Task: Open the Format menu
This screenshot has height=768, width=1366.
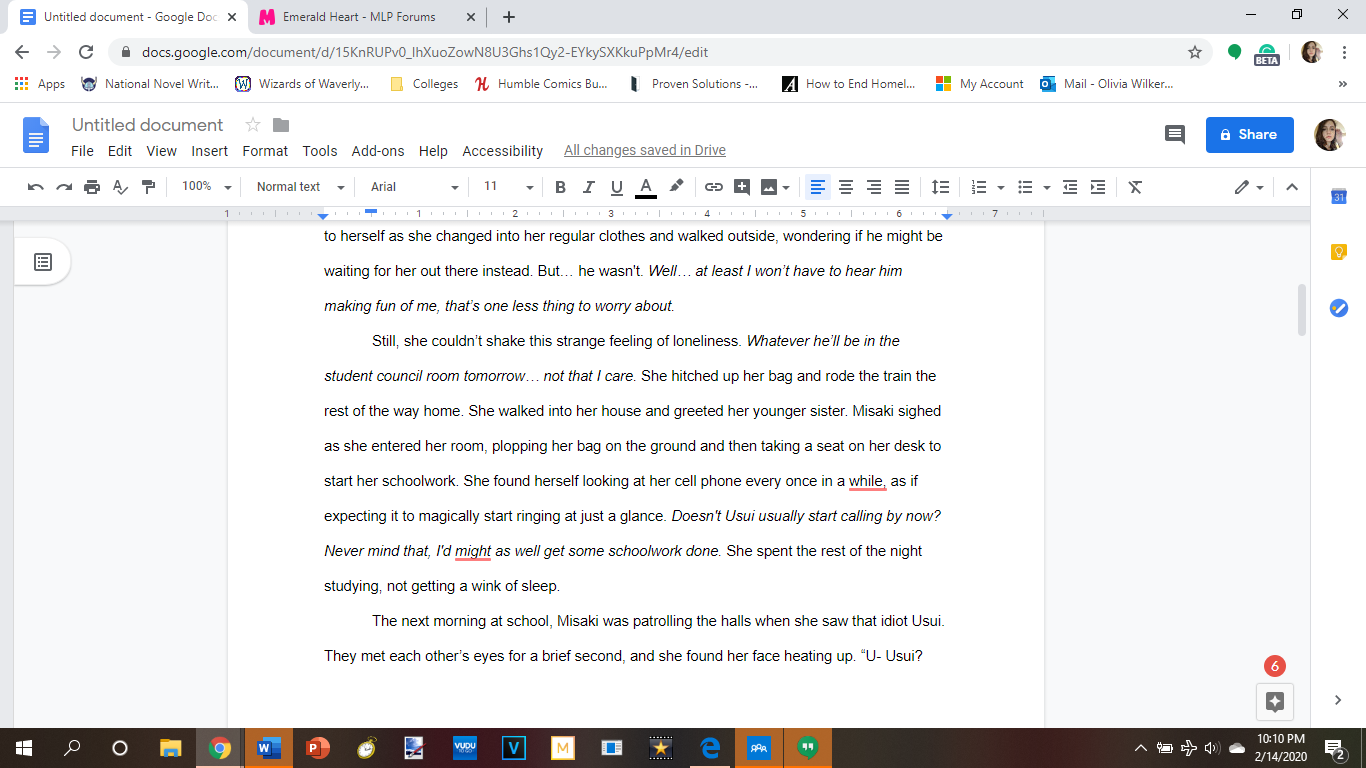Action: (265, 151)
